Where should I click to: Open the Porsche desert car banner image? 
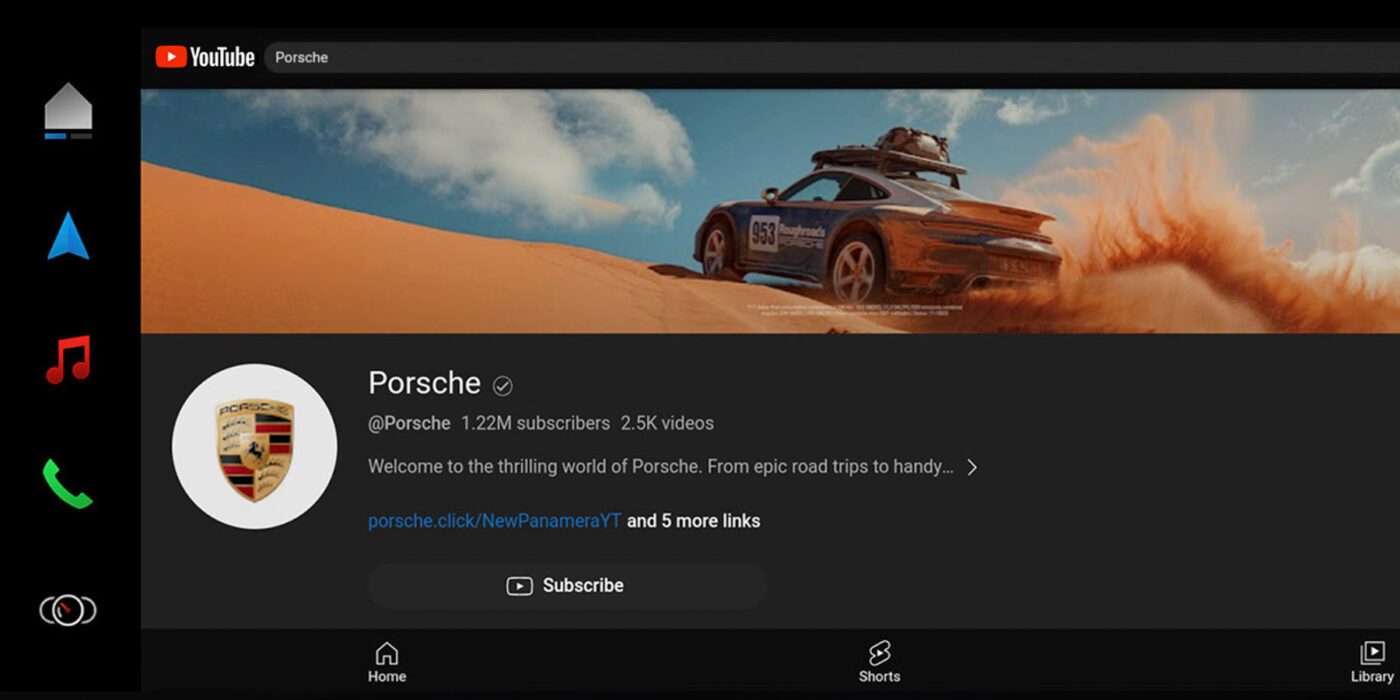point(770,211)
